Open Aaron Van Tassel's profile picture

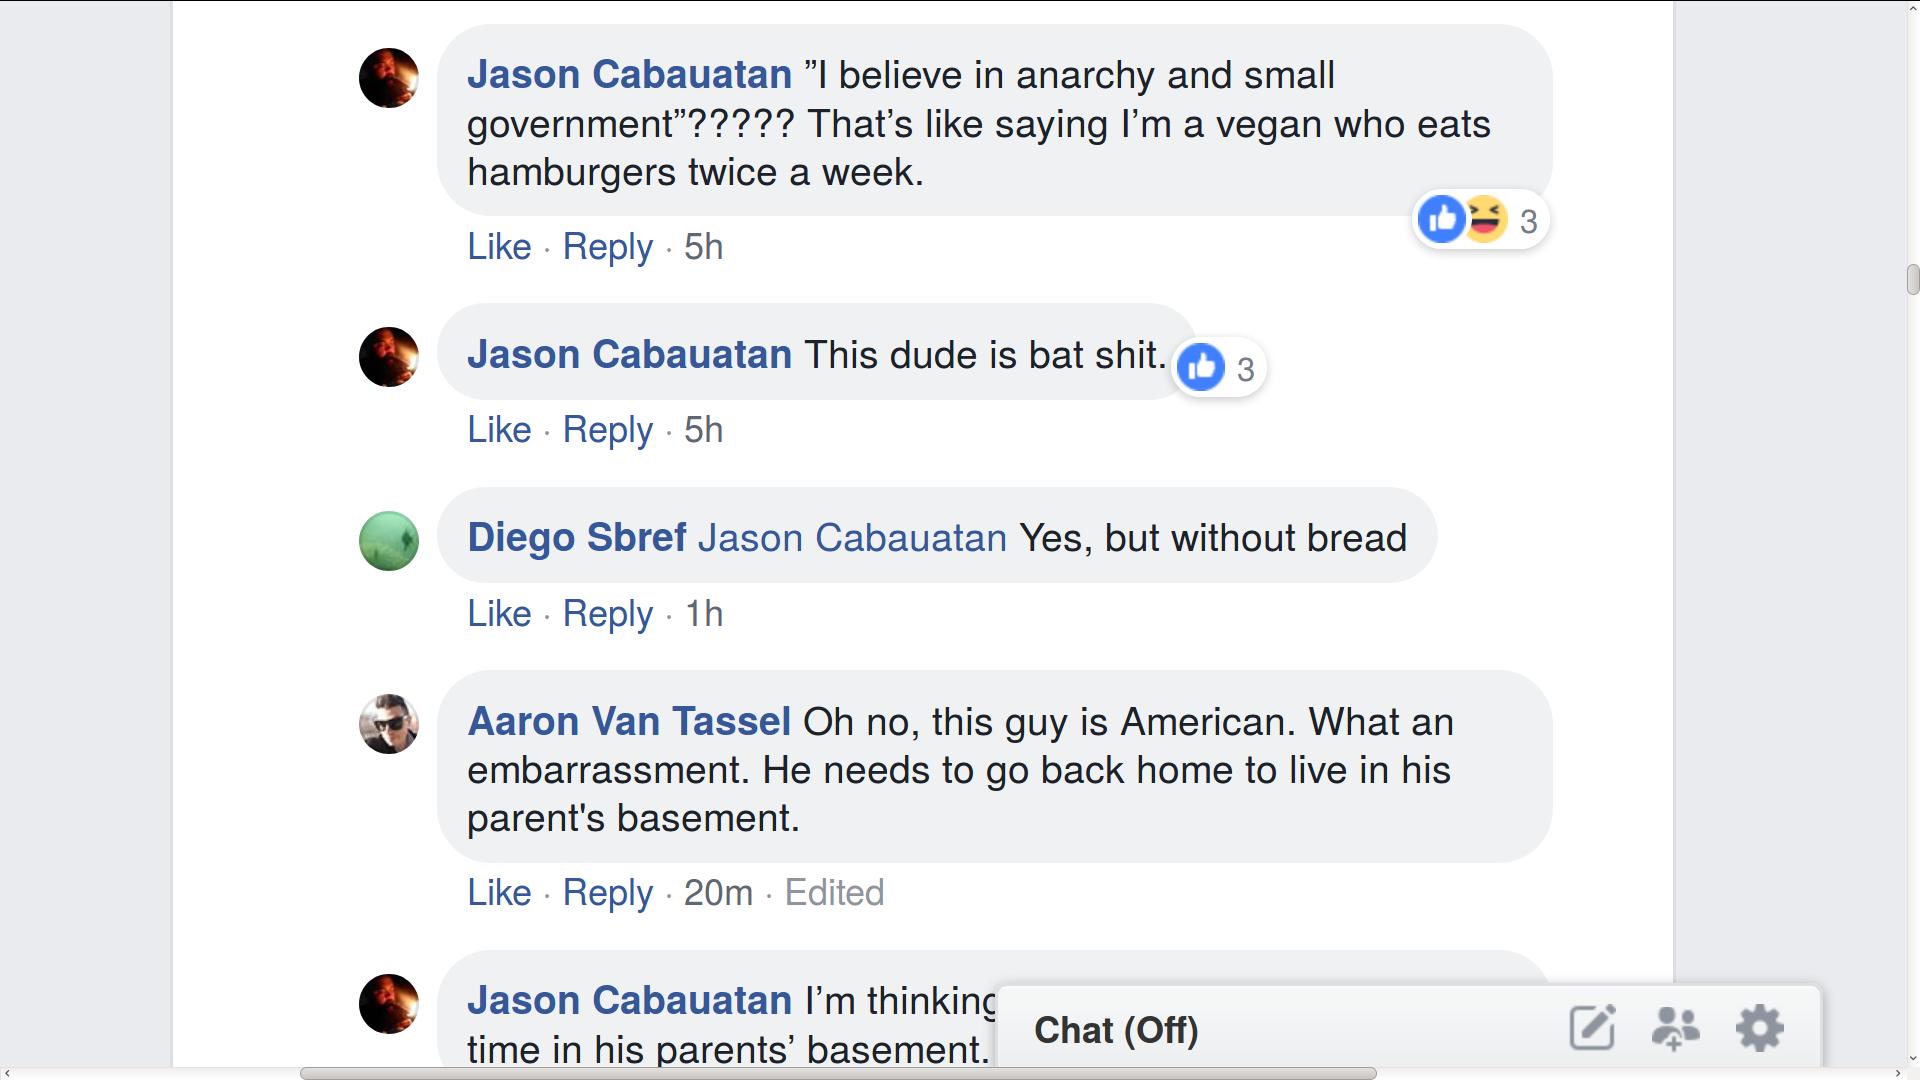pyautogui.click(x=388, y=724)
